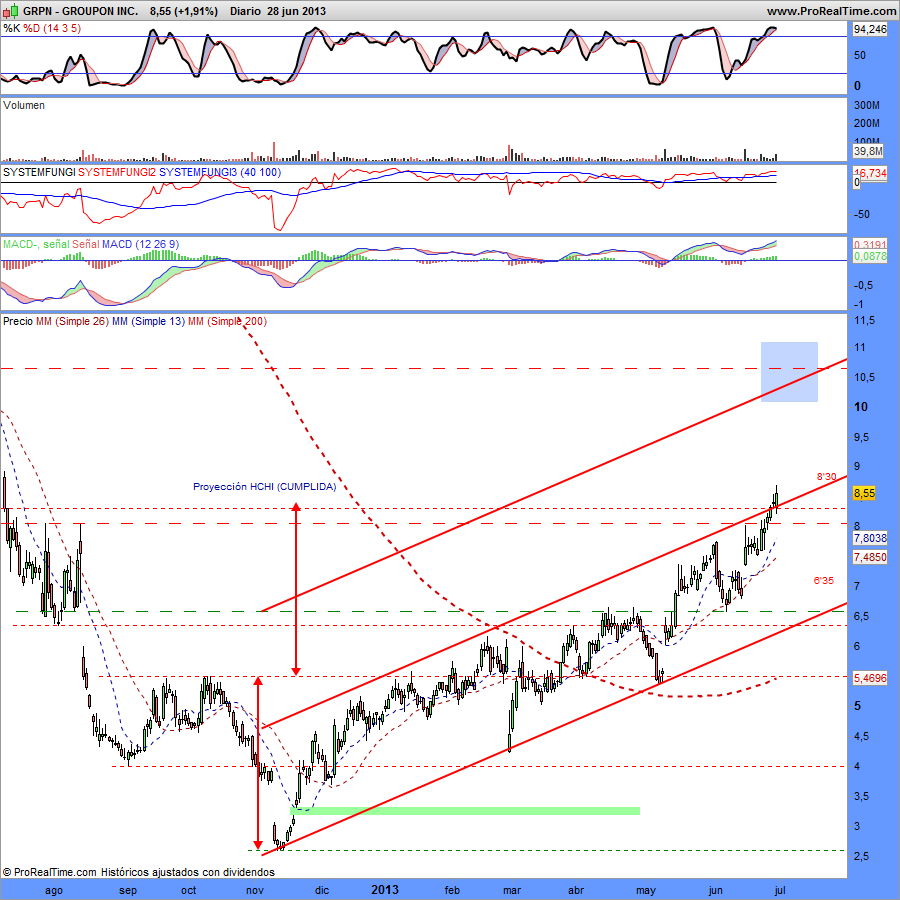Select the 300M volume axis label

pyautogui.click(x=867, y=105)
